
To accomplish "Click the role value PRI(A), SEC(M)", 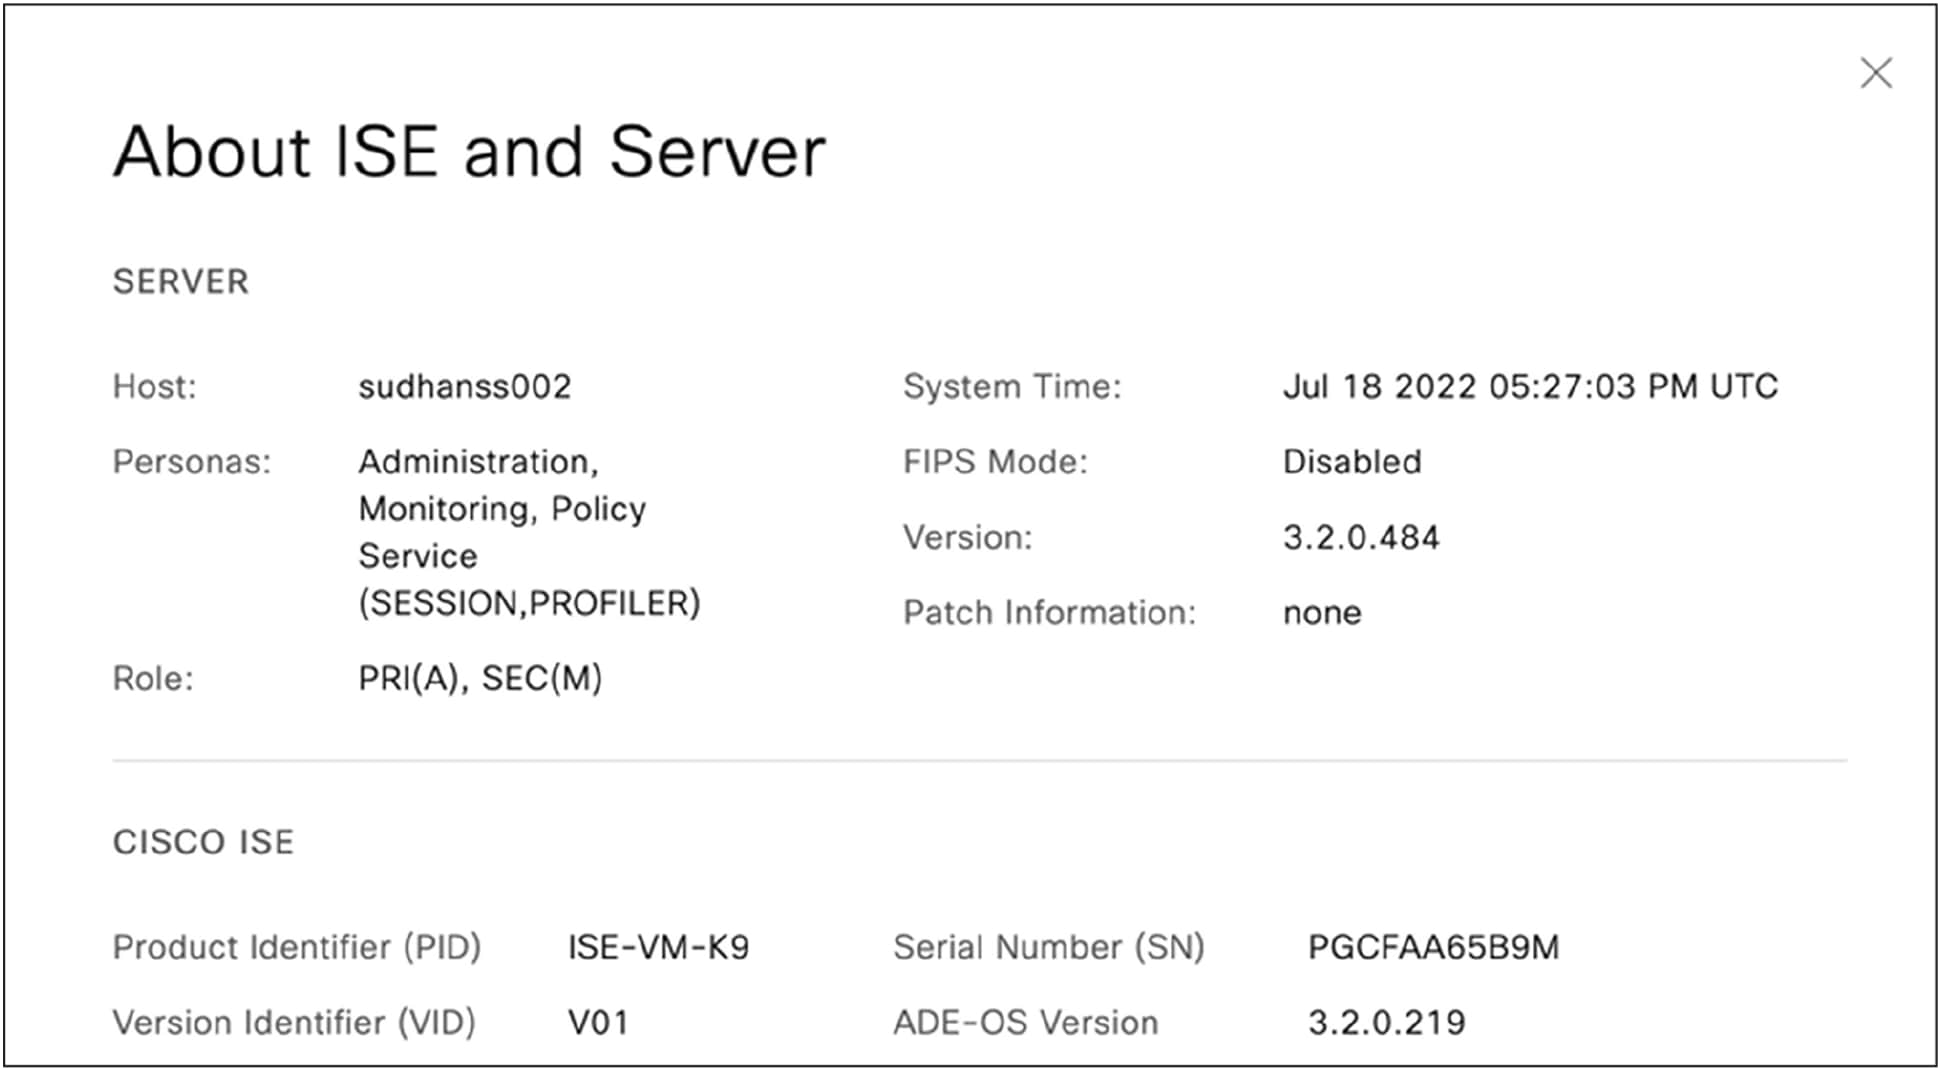I will (480, 679).
